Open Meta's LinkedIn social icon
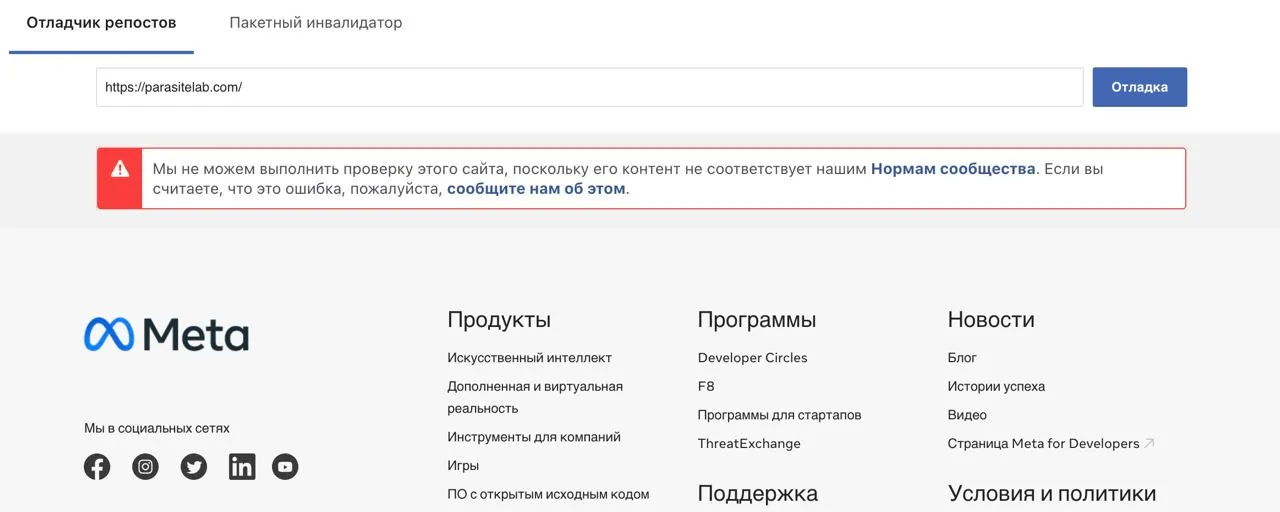1280x512 pixels. (x=242, y=466)
